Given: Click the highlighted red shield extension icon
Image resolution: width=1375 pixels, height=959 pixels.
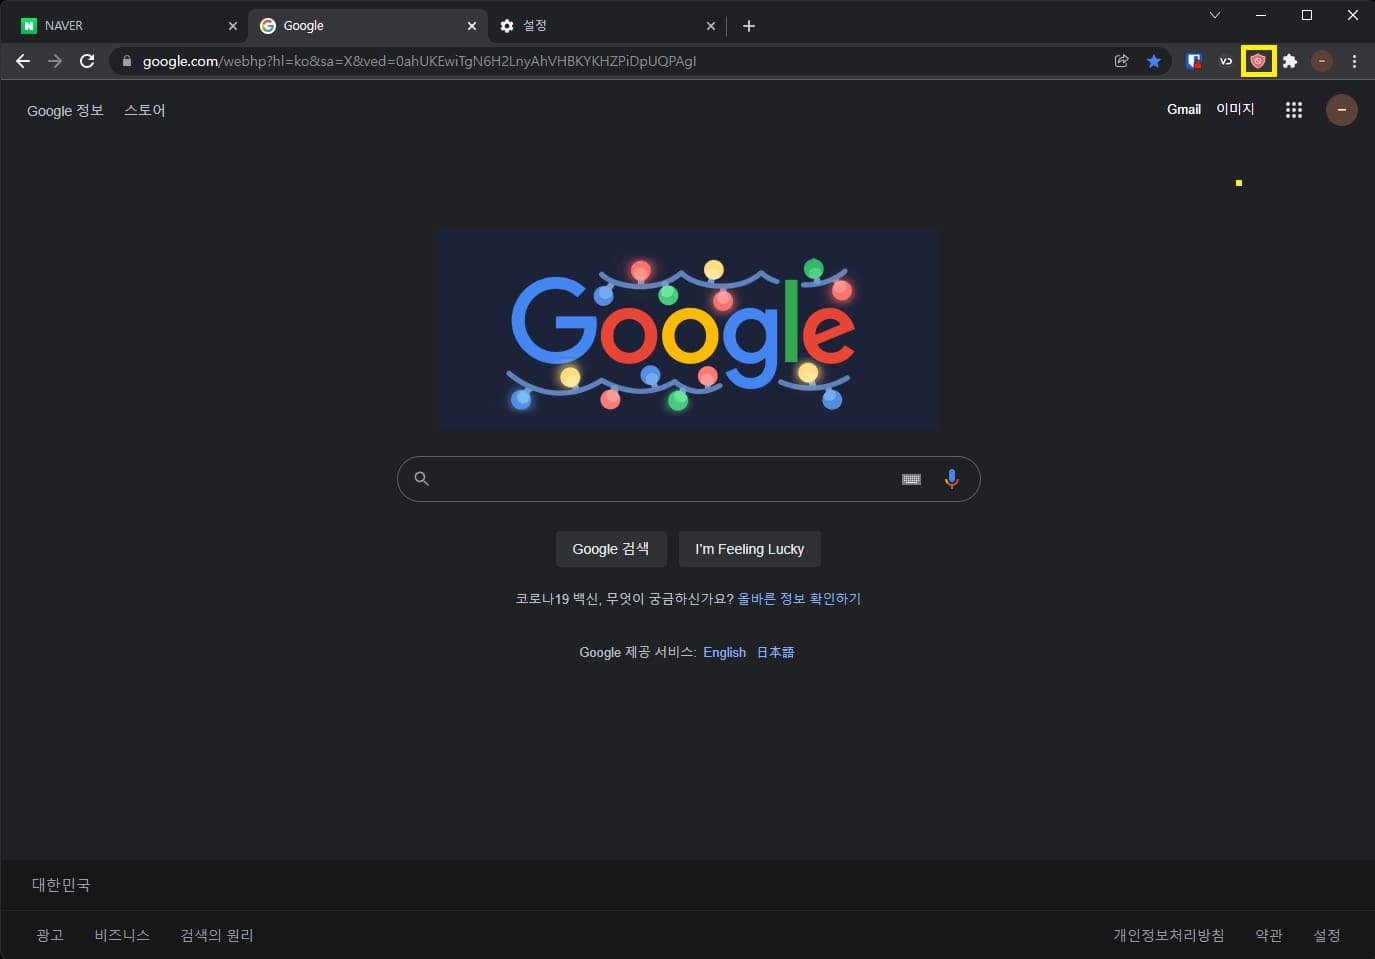Looking at the screenshot, I should pyautogui.click(x=1258, y=61).
